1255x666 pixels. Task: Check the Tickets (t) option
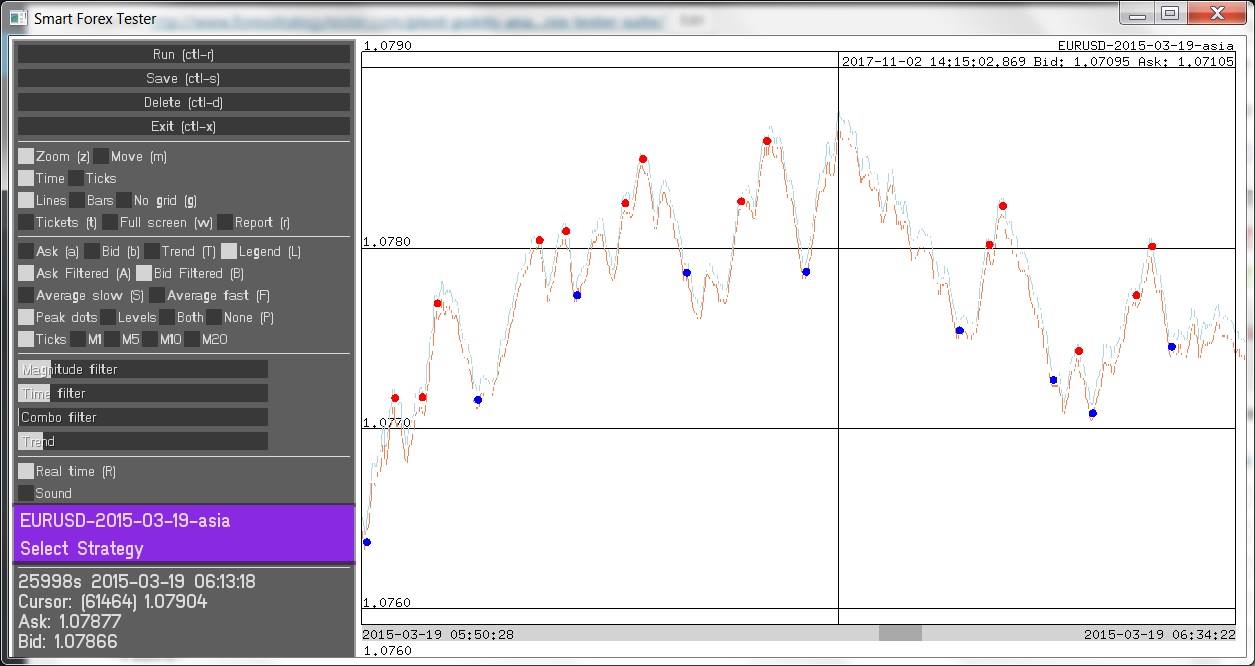click(26, 222)
